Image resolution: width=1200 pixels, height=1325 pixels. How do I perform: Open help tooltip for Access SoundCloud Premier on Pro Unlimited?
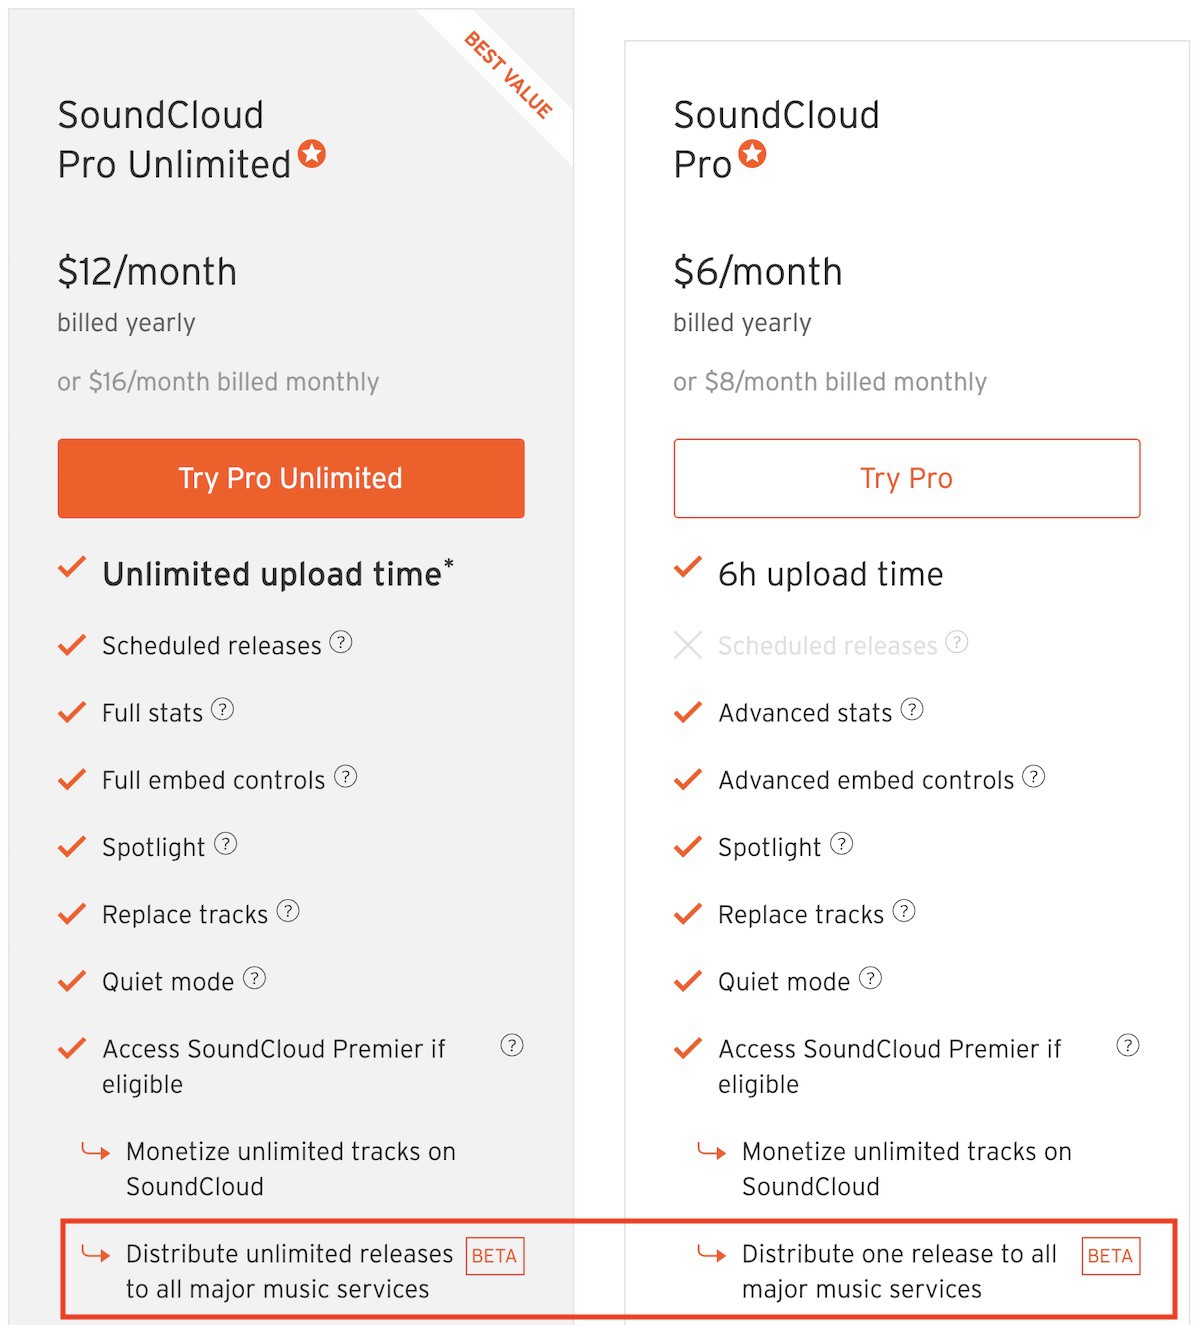tap(511, 1046)
